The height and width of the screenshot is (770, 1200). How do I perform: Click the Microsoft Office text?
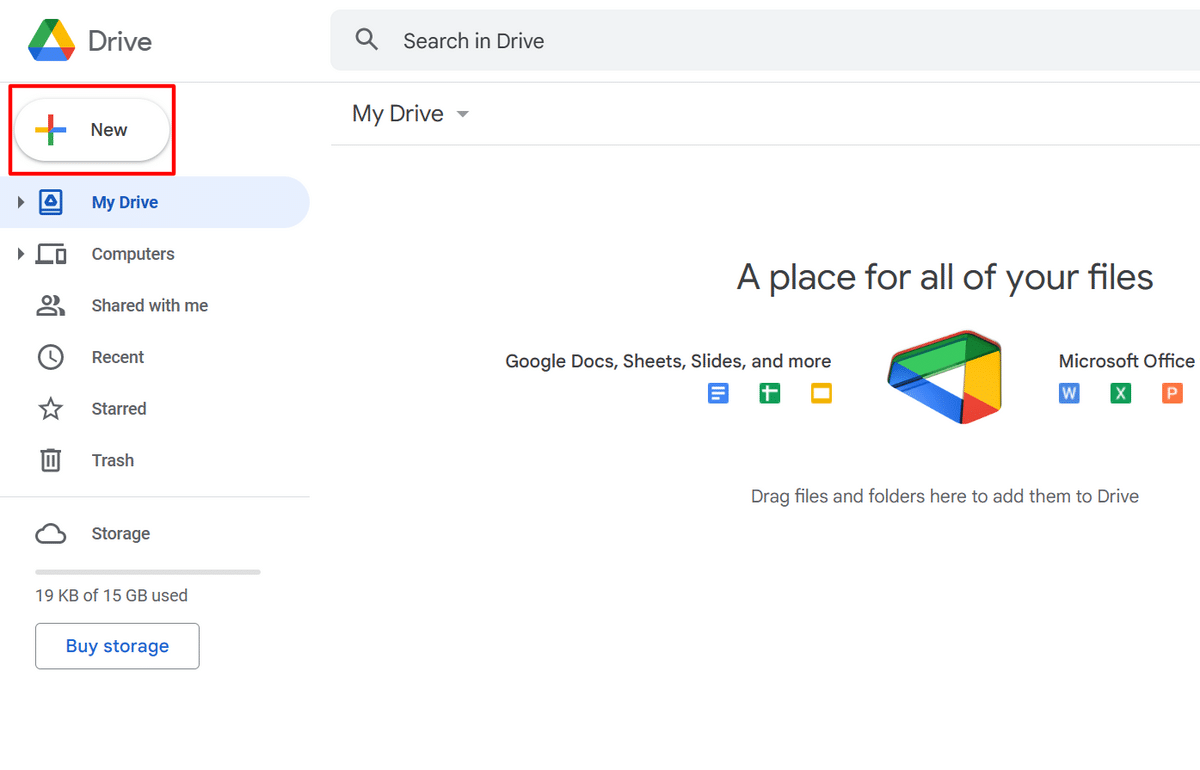[x=1127, y=361]
